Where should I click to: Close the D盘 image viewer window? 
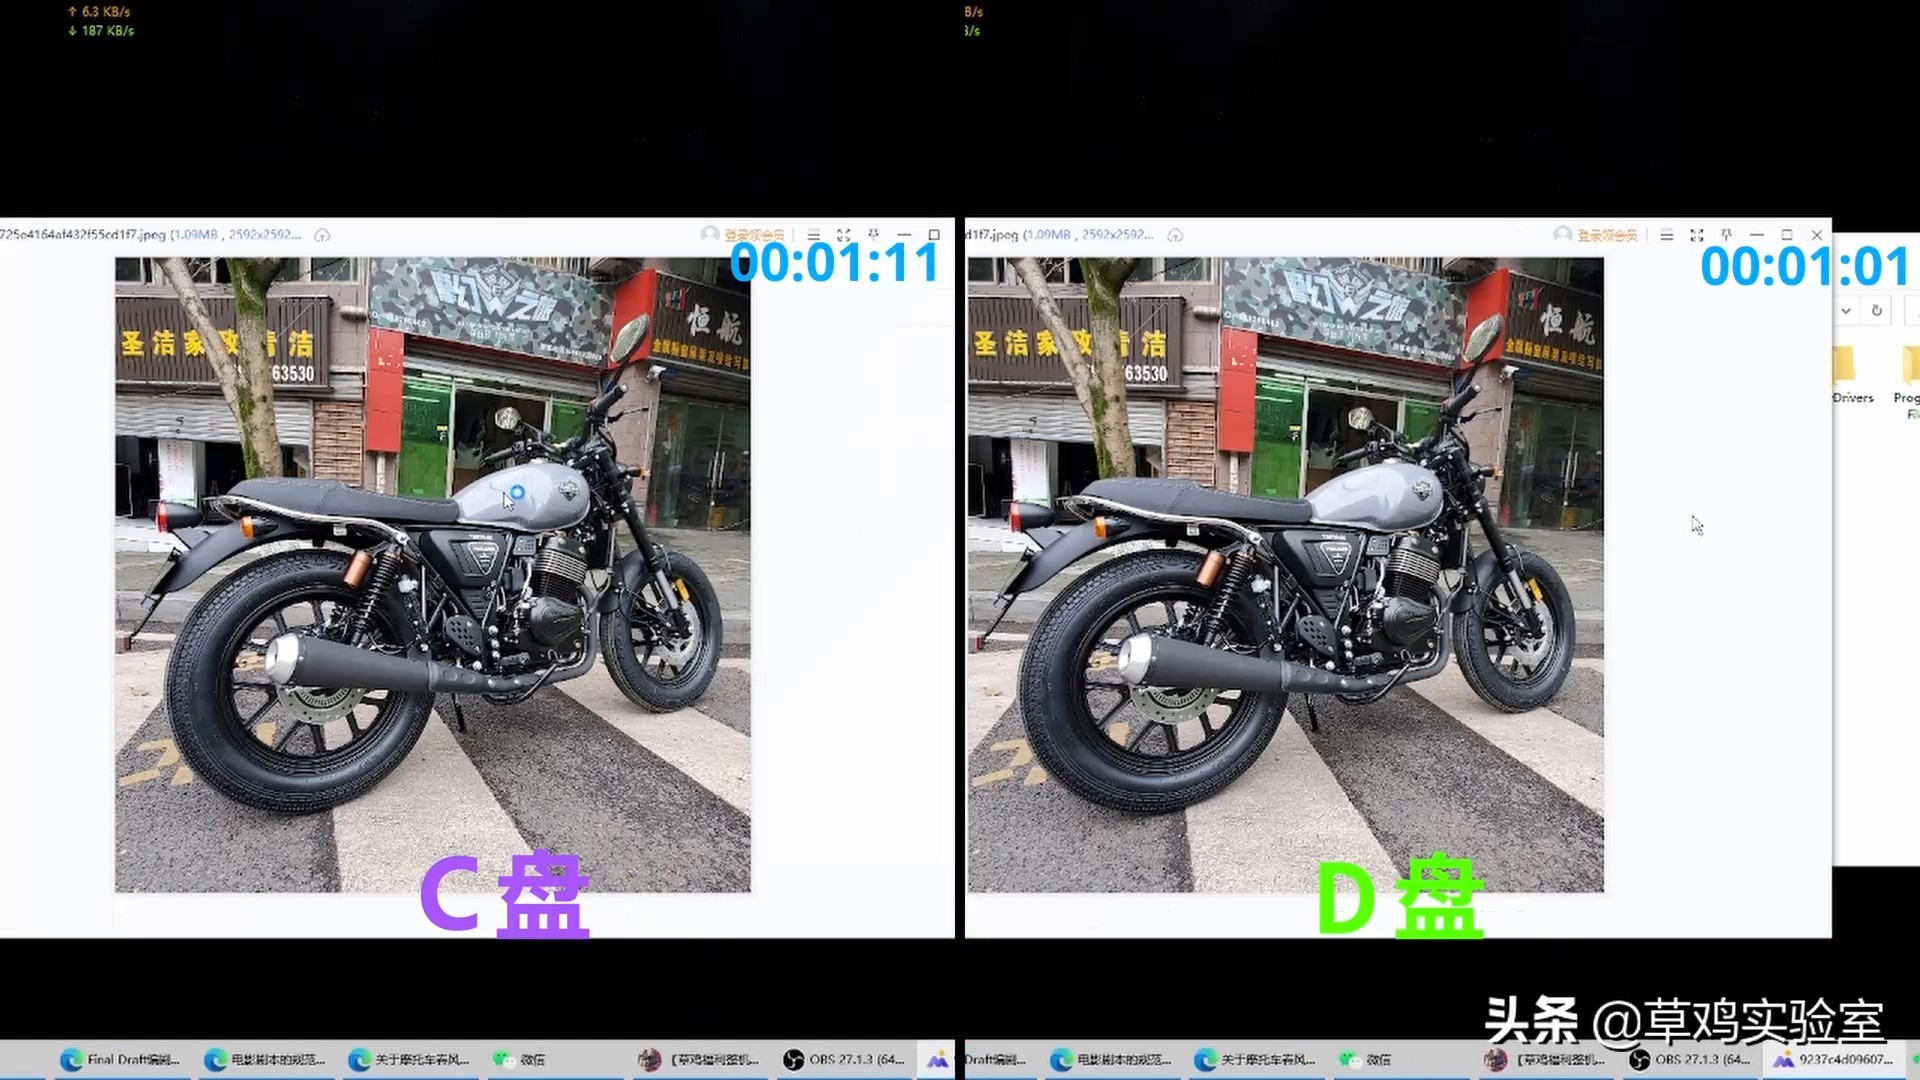point(1817,235)
